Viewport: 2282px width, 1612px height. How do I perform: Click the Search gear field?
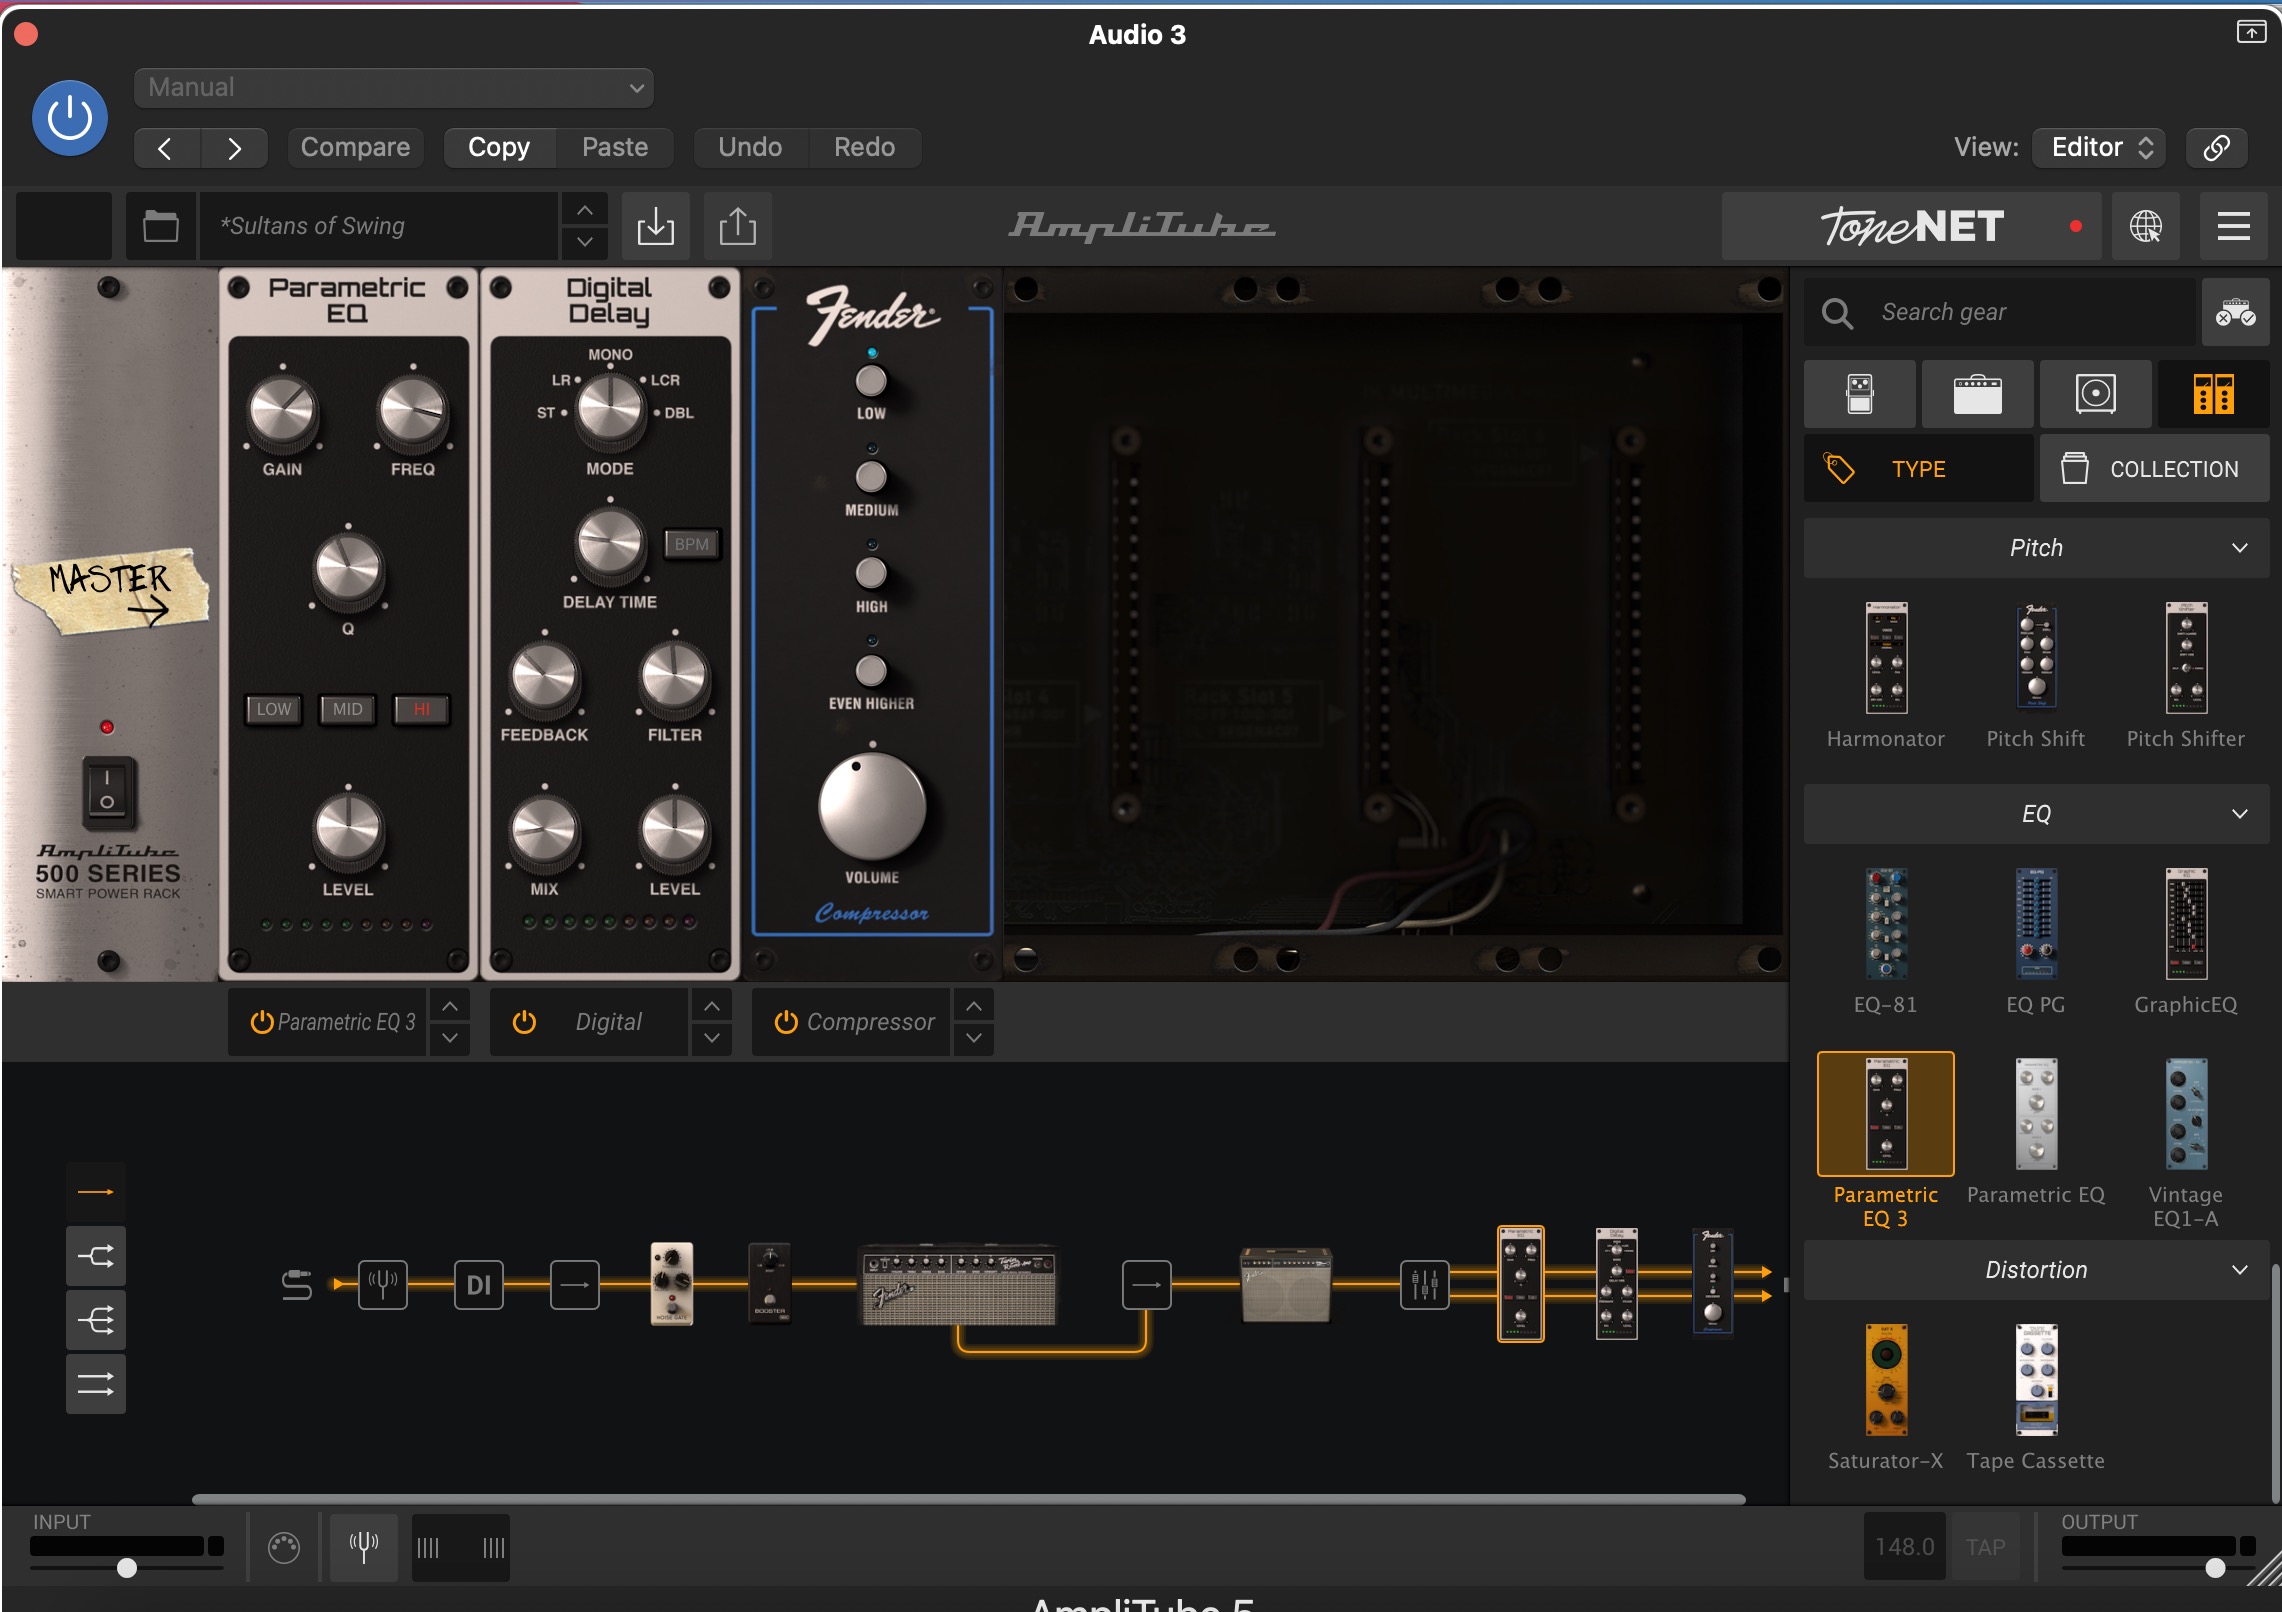(x=2000, y=313)
